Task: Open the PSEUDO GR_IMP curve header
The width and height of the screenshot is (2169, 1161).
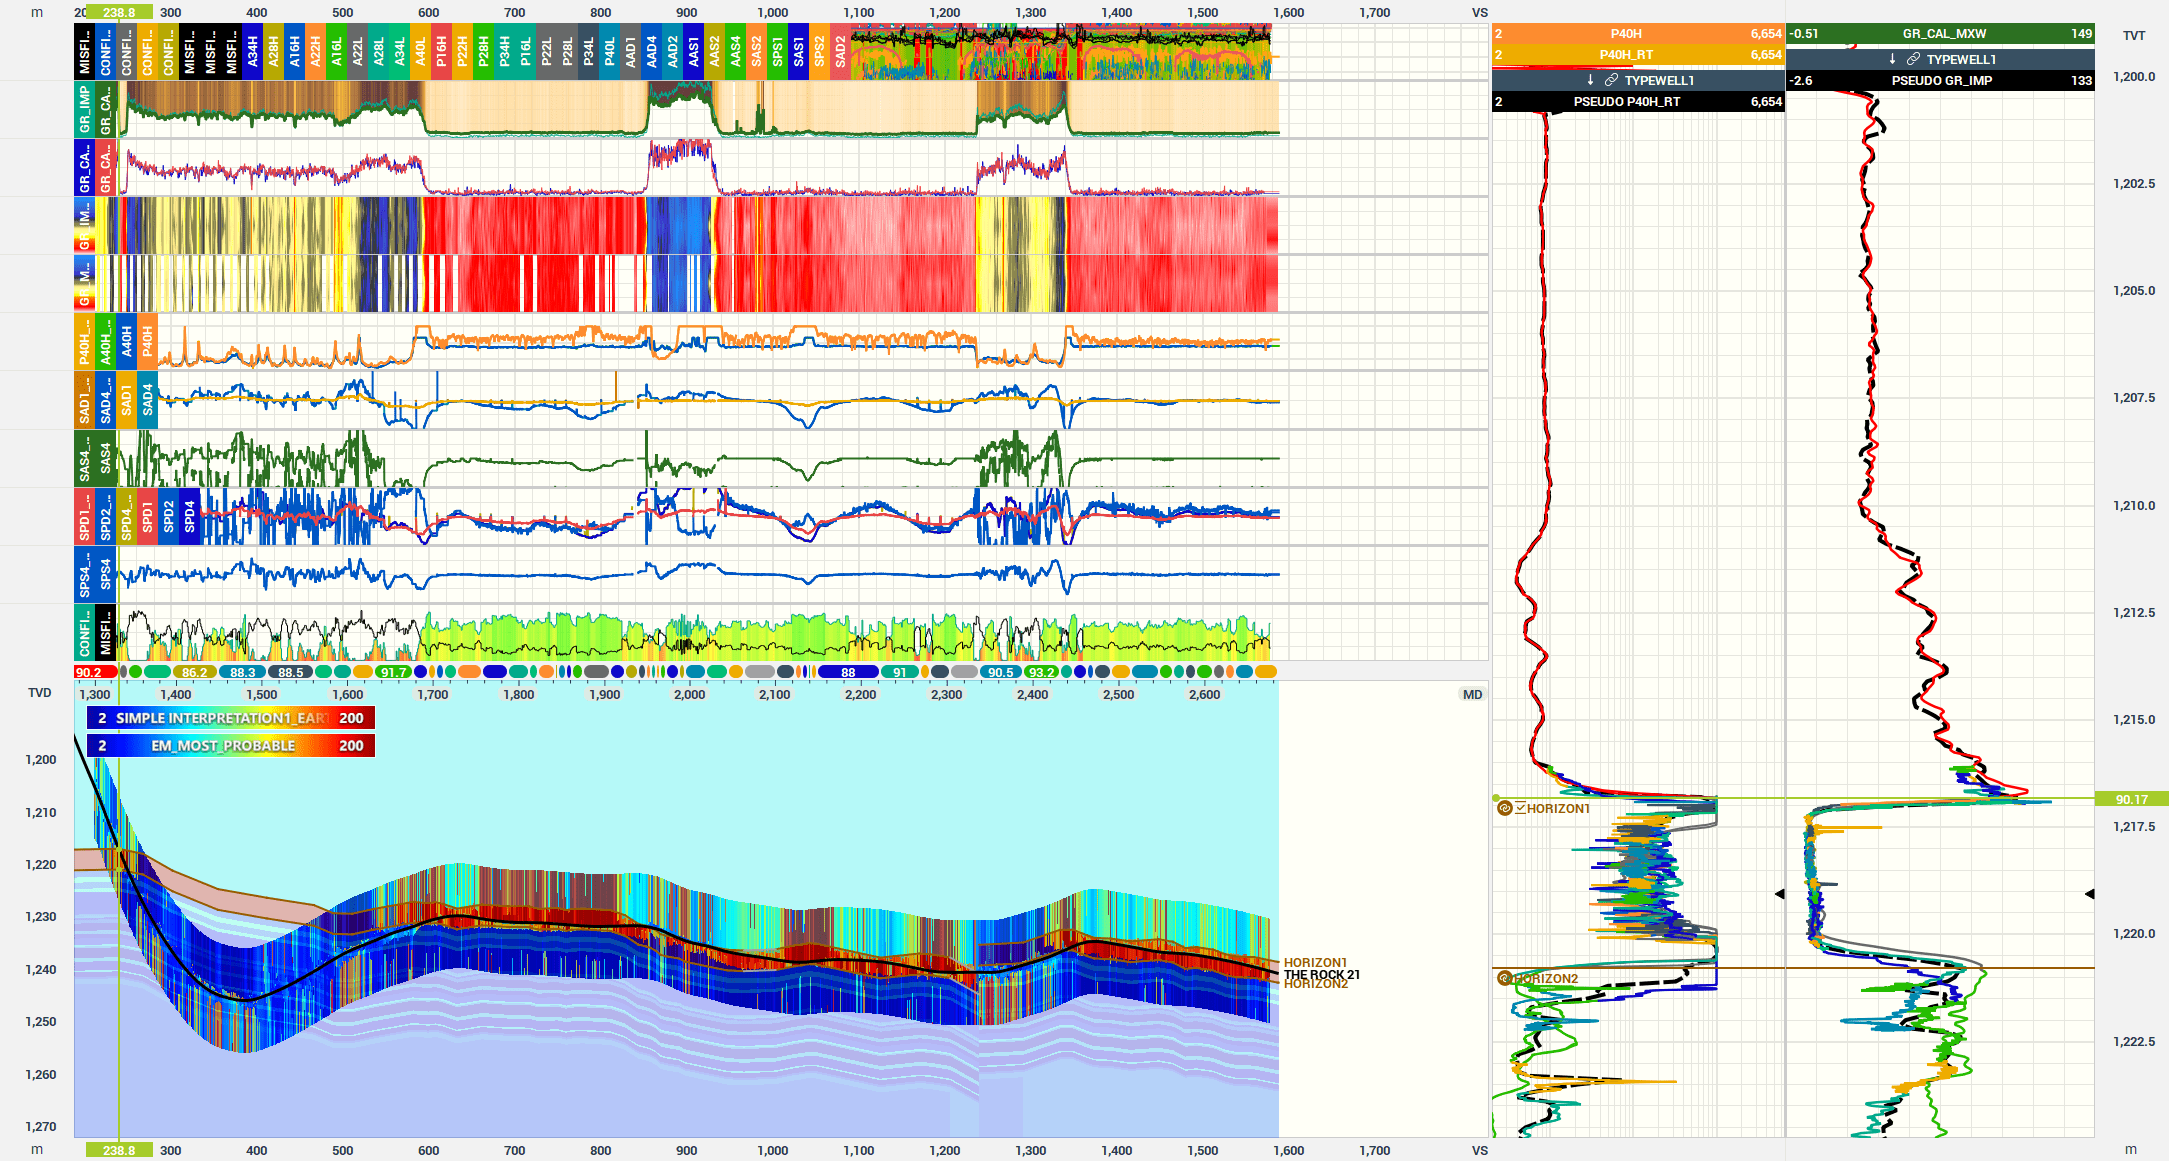Action: 1940,81
